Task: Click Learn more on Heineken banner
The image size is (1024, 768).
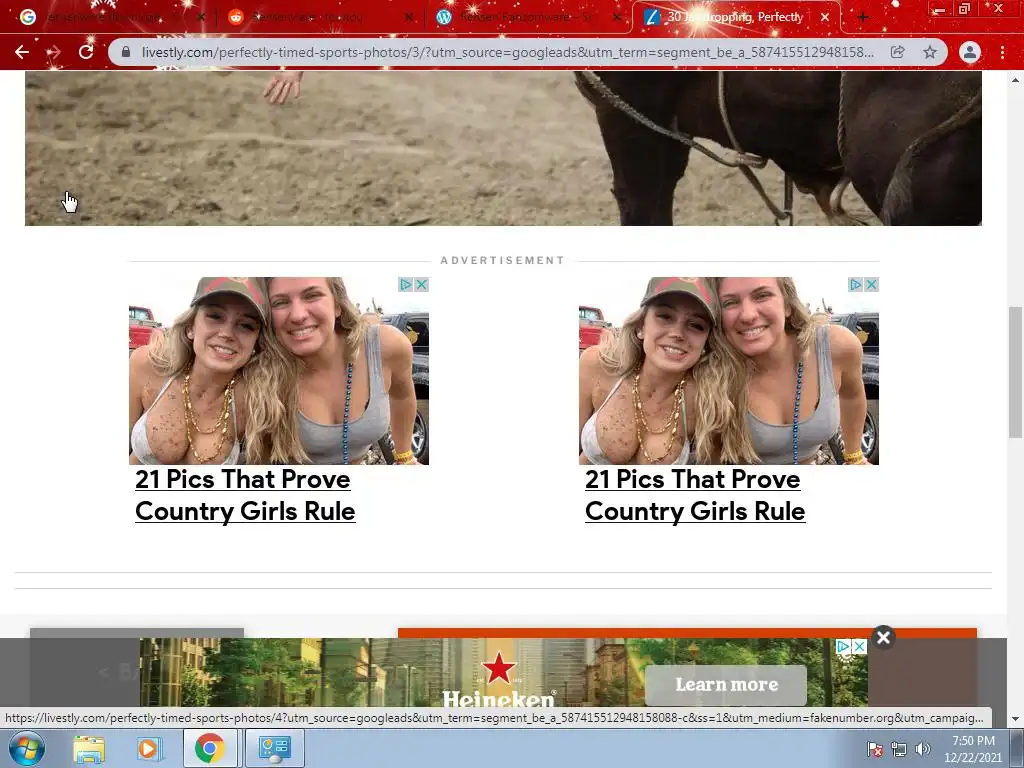Action: (726, 685)
